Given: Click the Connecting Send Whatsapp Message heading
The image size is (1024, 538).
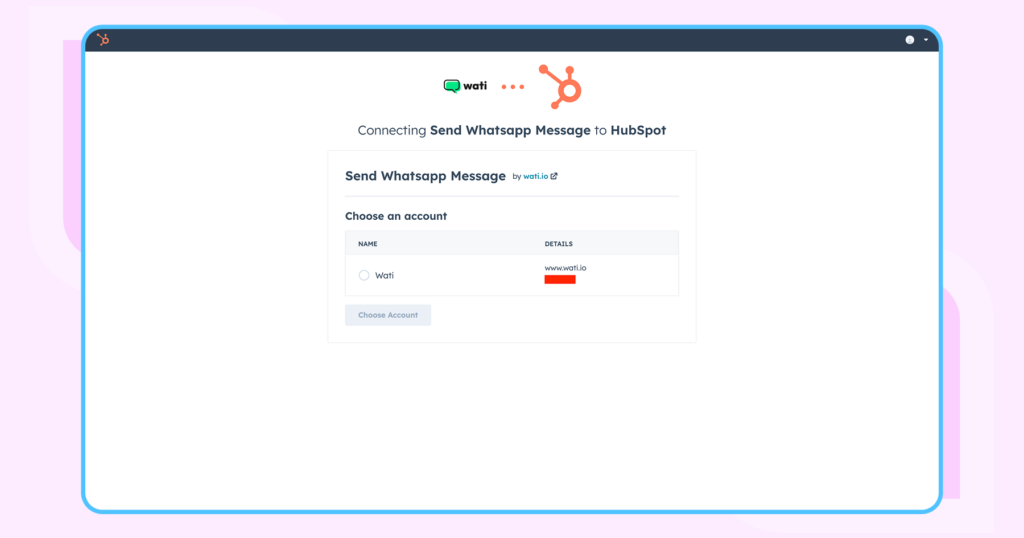Looking at the screenshot, I should [x=512, y=130].
